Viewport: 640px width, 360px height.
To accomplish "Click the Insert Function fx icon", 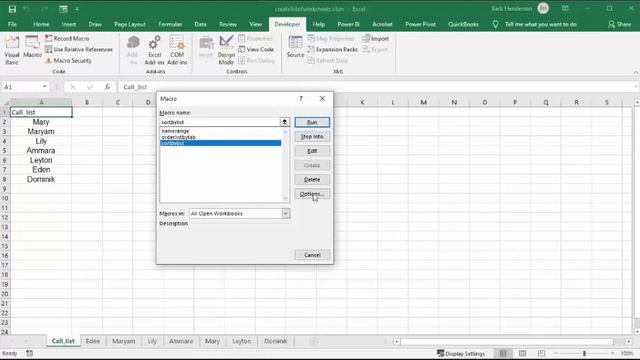I will 107,87.
